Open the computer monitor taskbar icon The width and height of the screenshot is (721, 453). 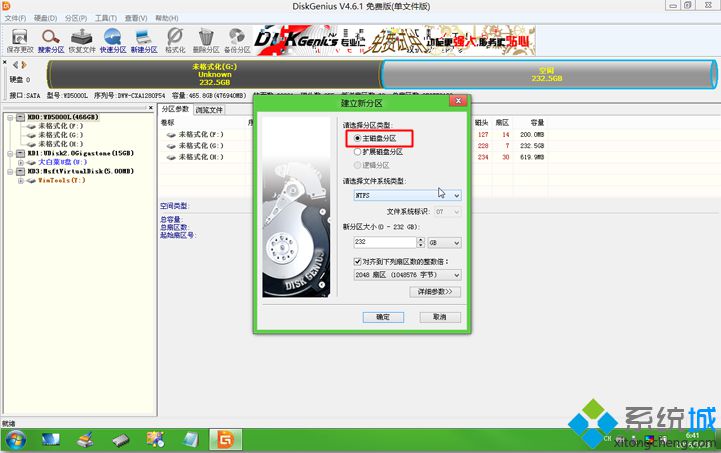click(51, 440)
